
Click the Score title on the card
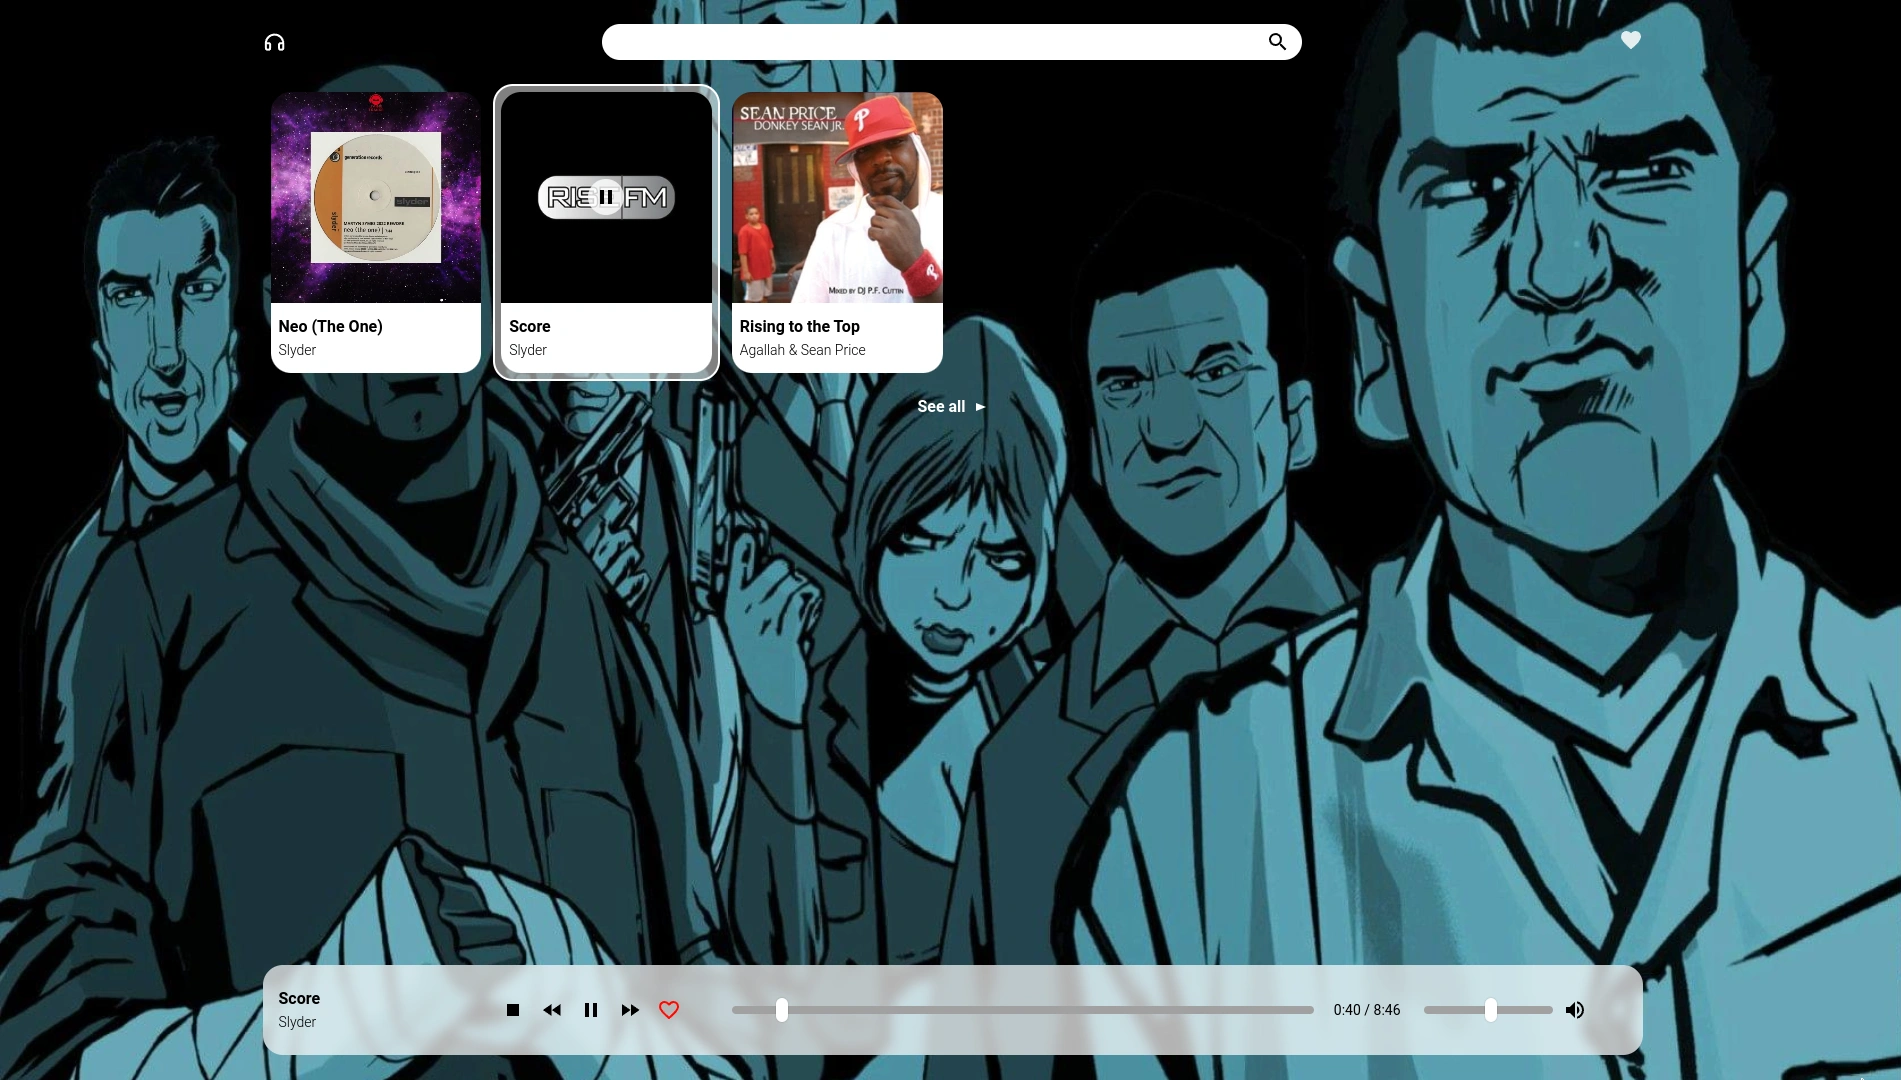coord(529,326)
